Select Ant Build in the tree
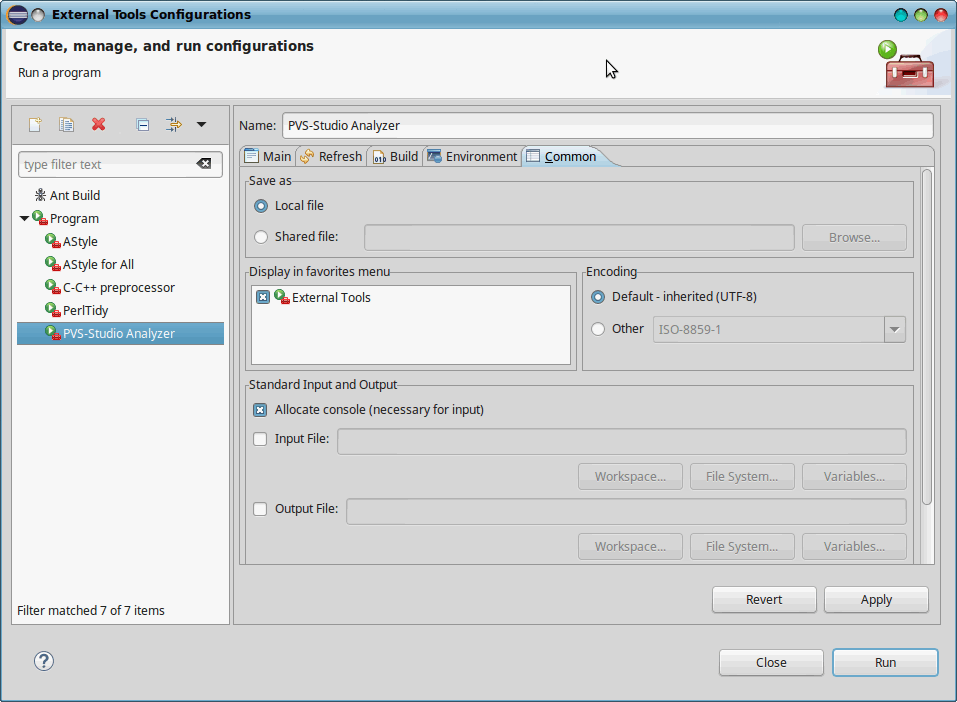957x702 pixels. [75, 195]
